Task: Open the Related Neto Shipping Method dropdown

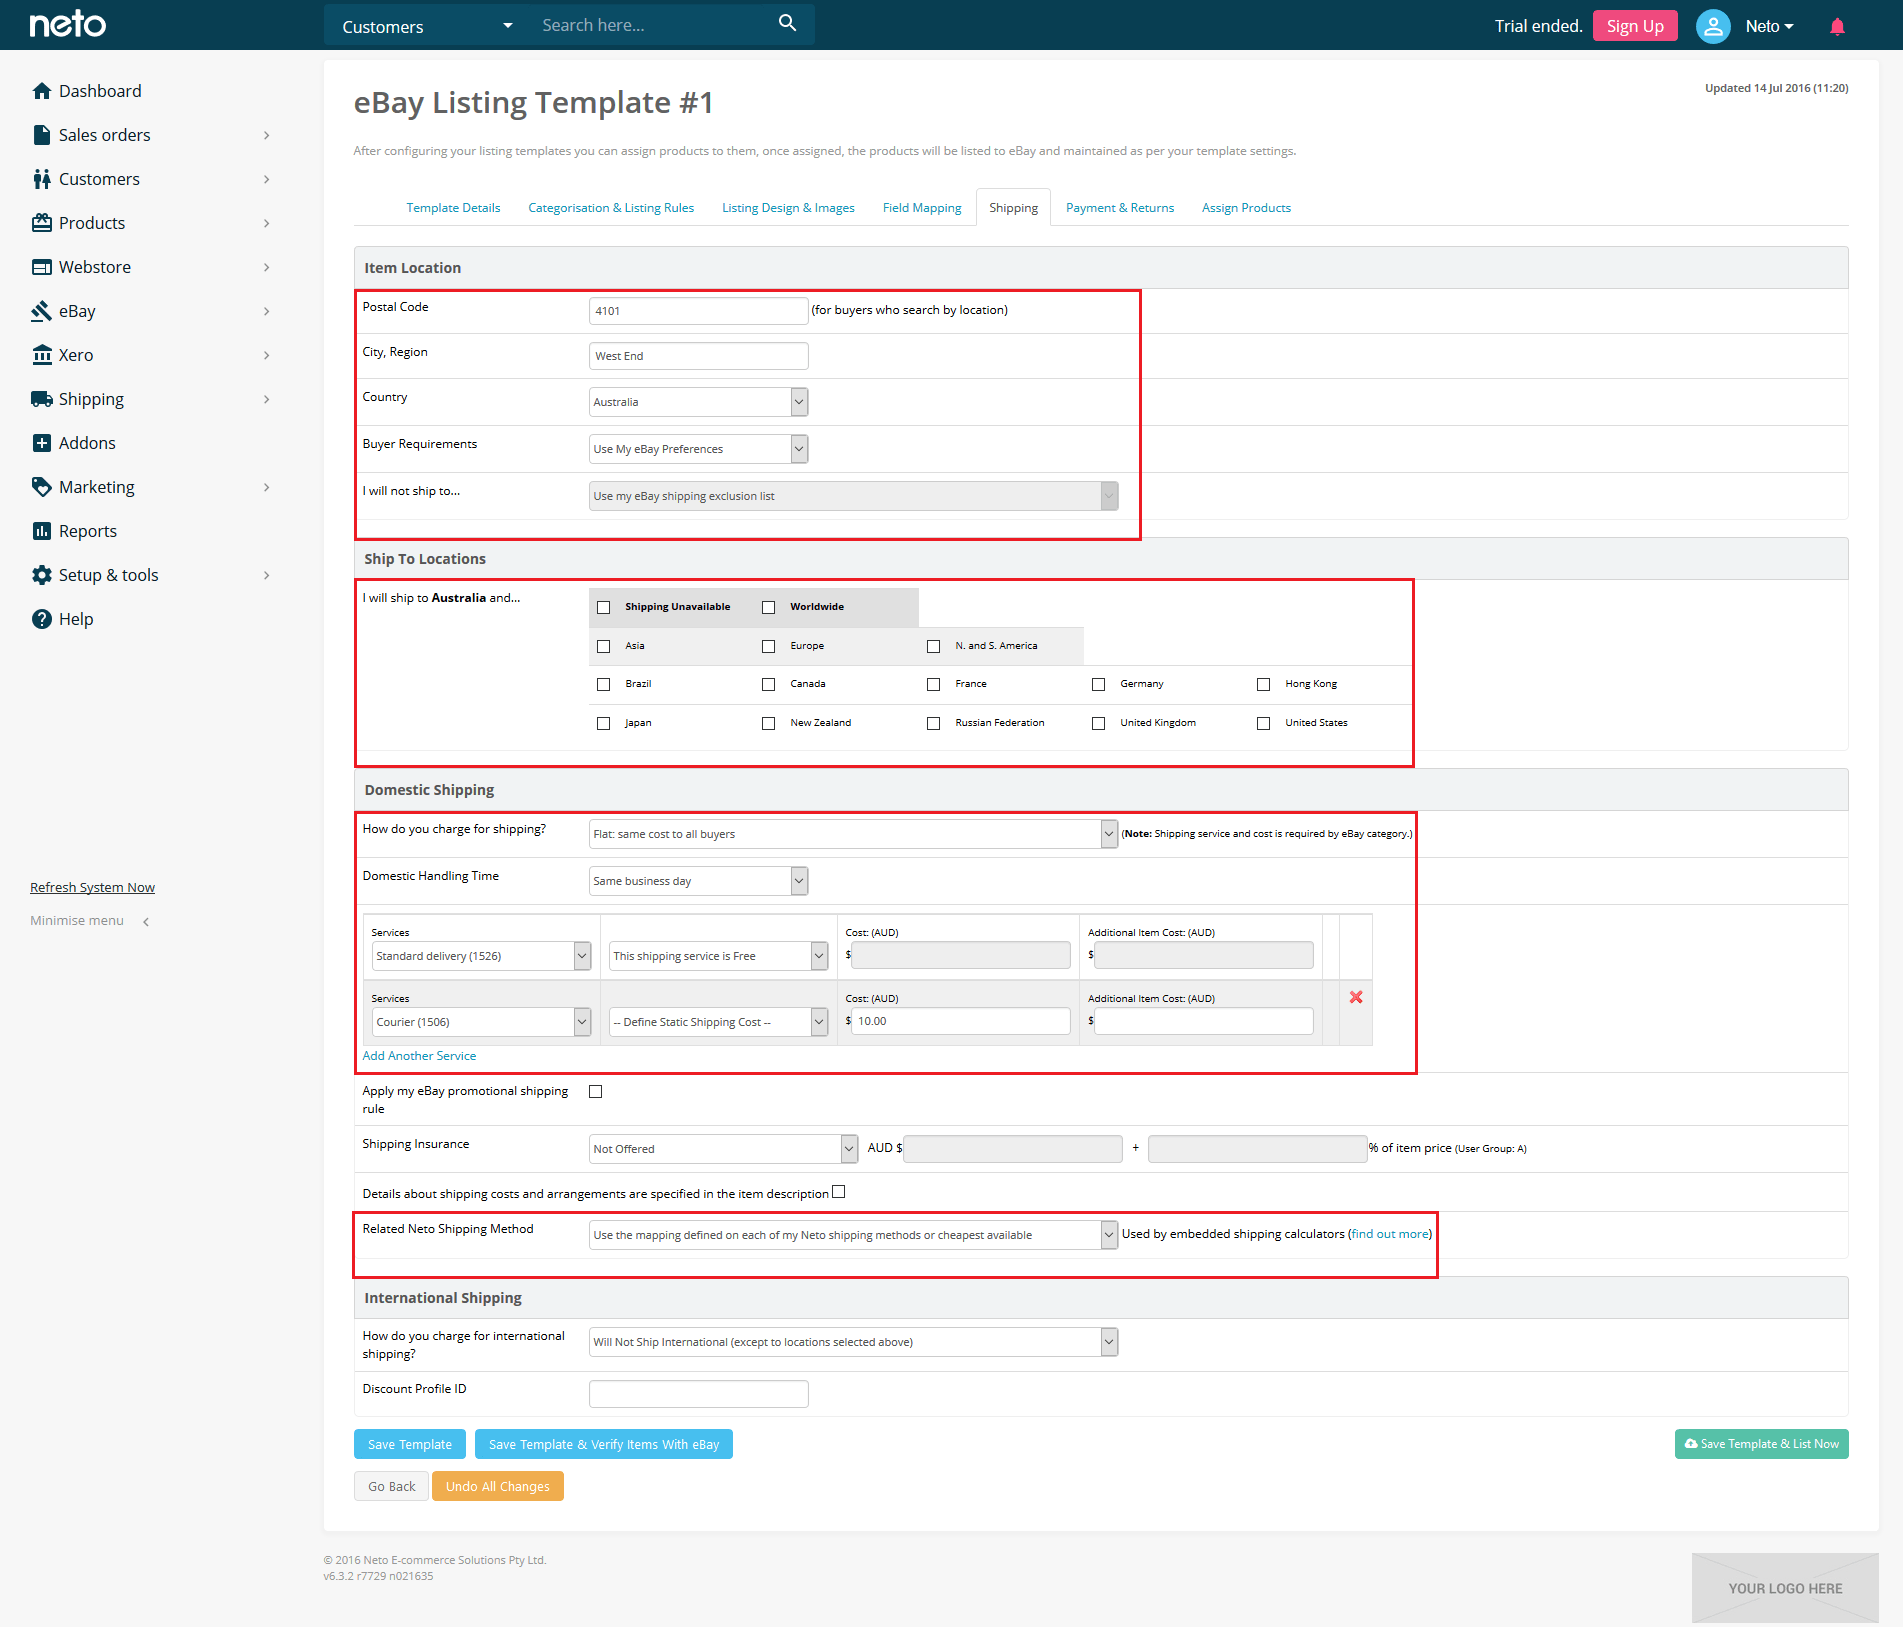Action: 853,1235
